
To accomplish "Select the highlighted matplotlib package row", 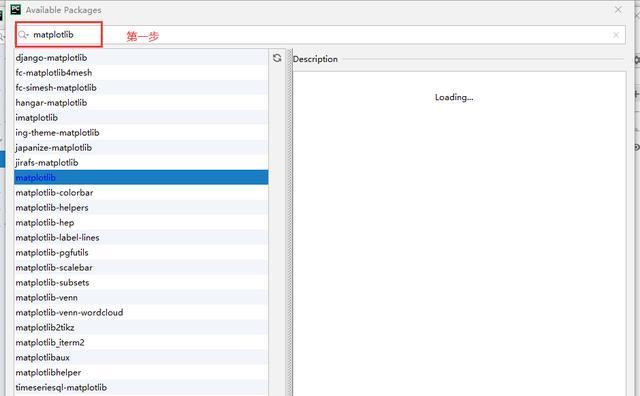I will click(141, 178).
